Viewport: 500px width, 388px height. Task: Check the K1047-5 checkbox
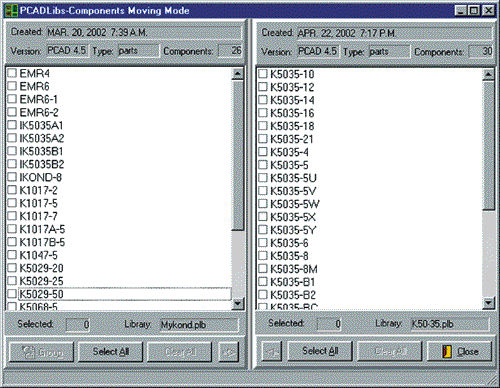tap(12, 255)
